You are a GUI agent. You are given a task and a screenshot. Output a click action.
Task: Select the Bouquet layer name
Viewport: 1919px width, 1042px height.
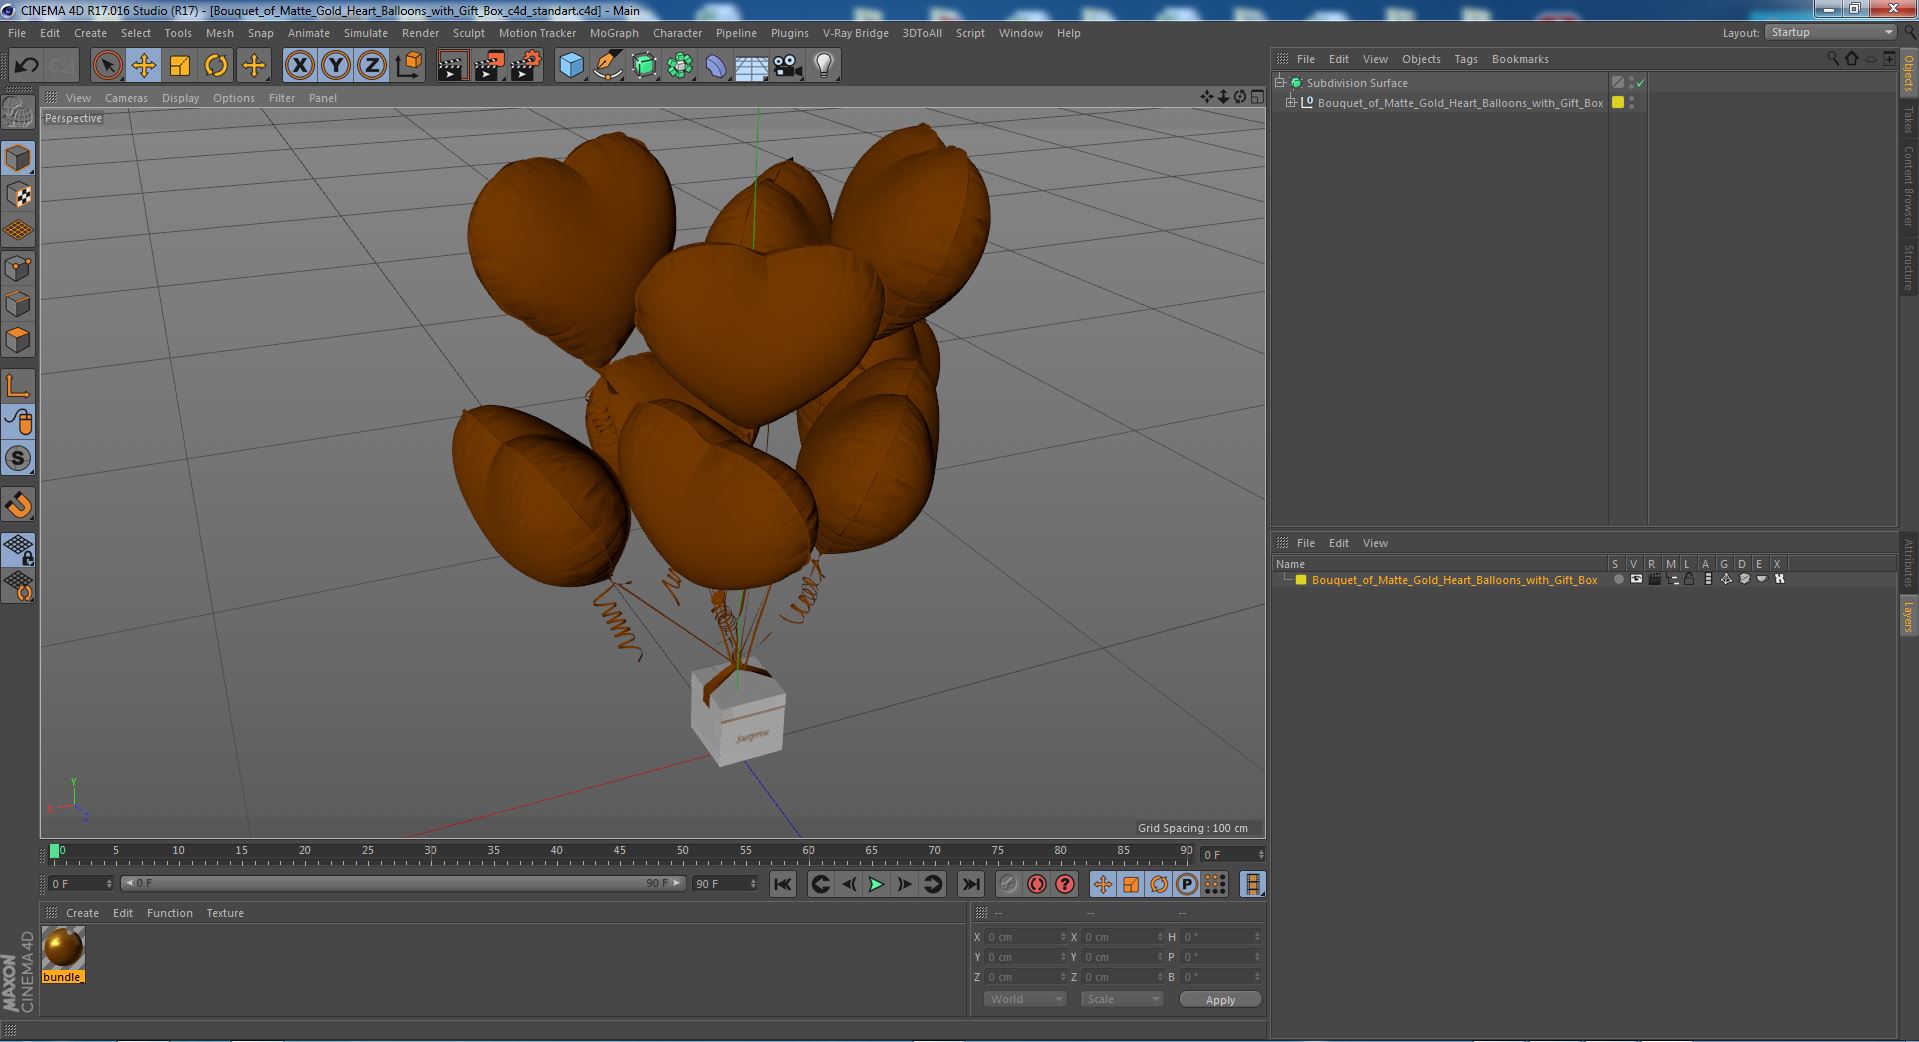(1454, 580)
